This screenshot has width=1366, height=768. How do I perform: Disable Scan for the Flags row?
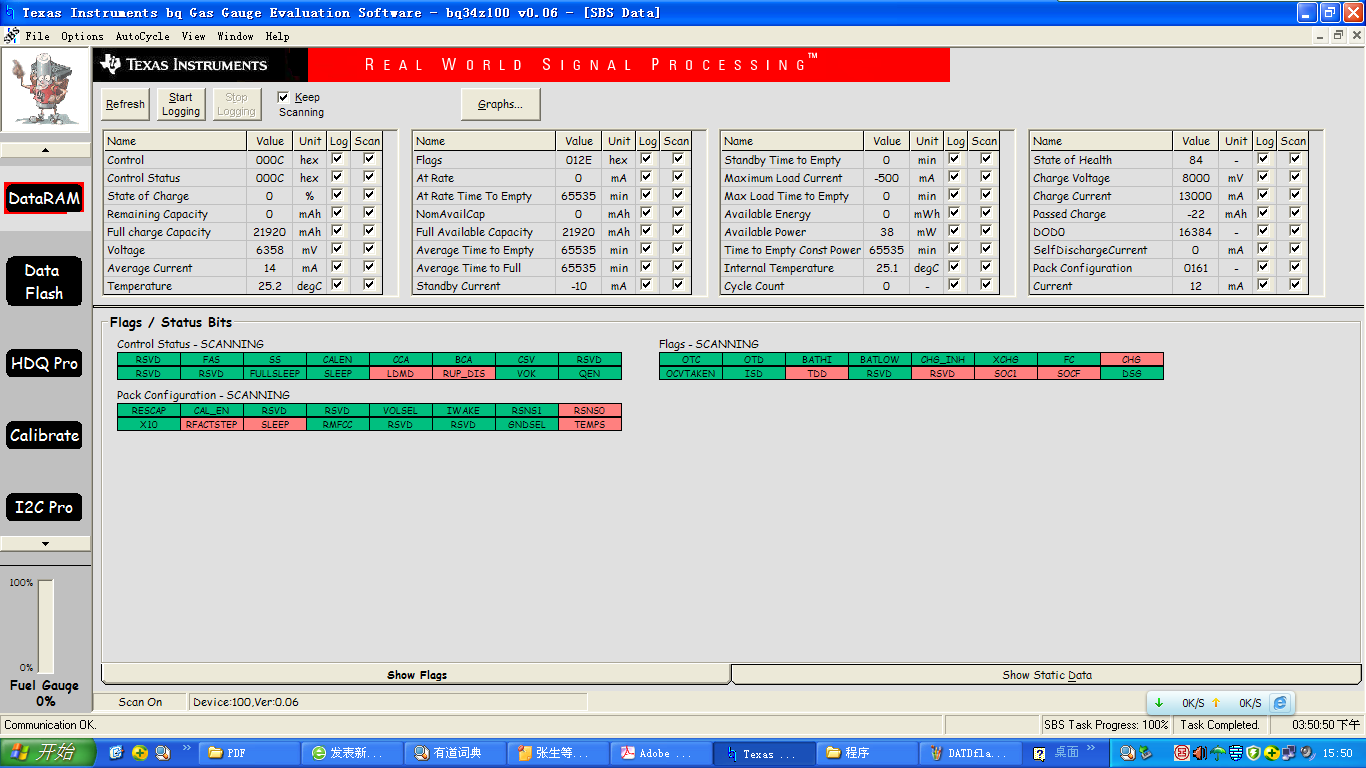coord(678,160)
